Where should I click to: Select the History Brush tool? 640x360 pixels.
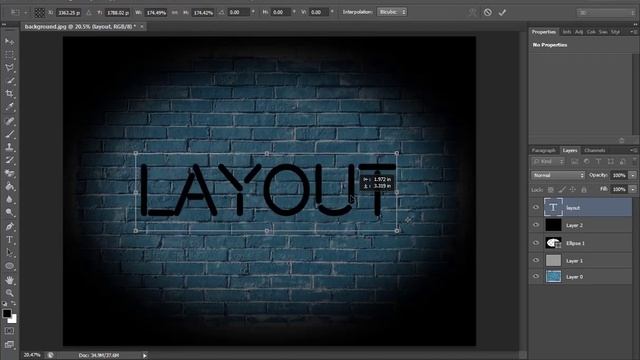pos(9,160)
